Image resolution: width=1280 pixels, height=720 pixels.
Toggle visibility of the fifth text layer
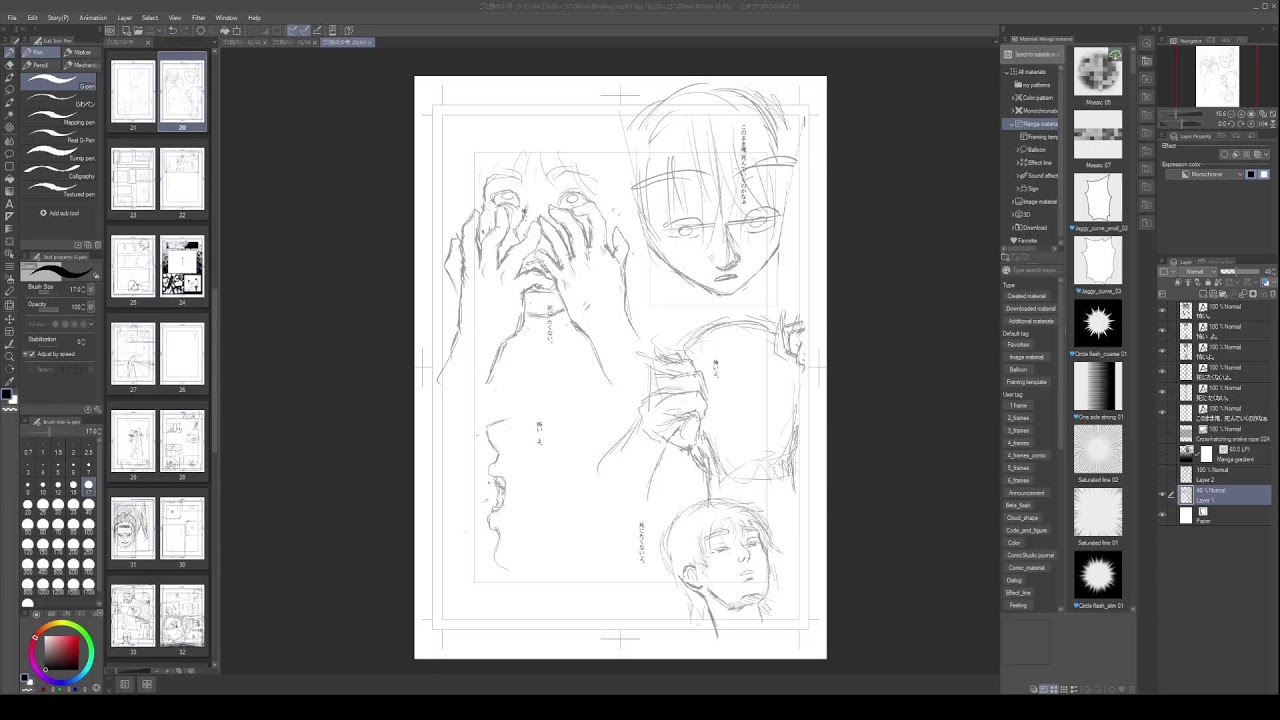[x=1162, y=392]
